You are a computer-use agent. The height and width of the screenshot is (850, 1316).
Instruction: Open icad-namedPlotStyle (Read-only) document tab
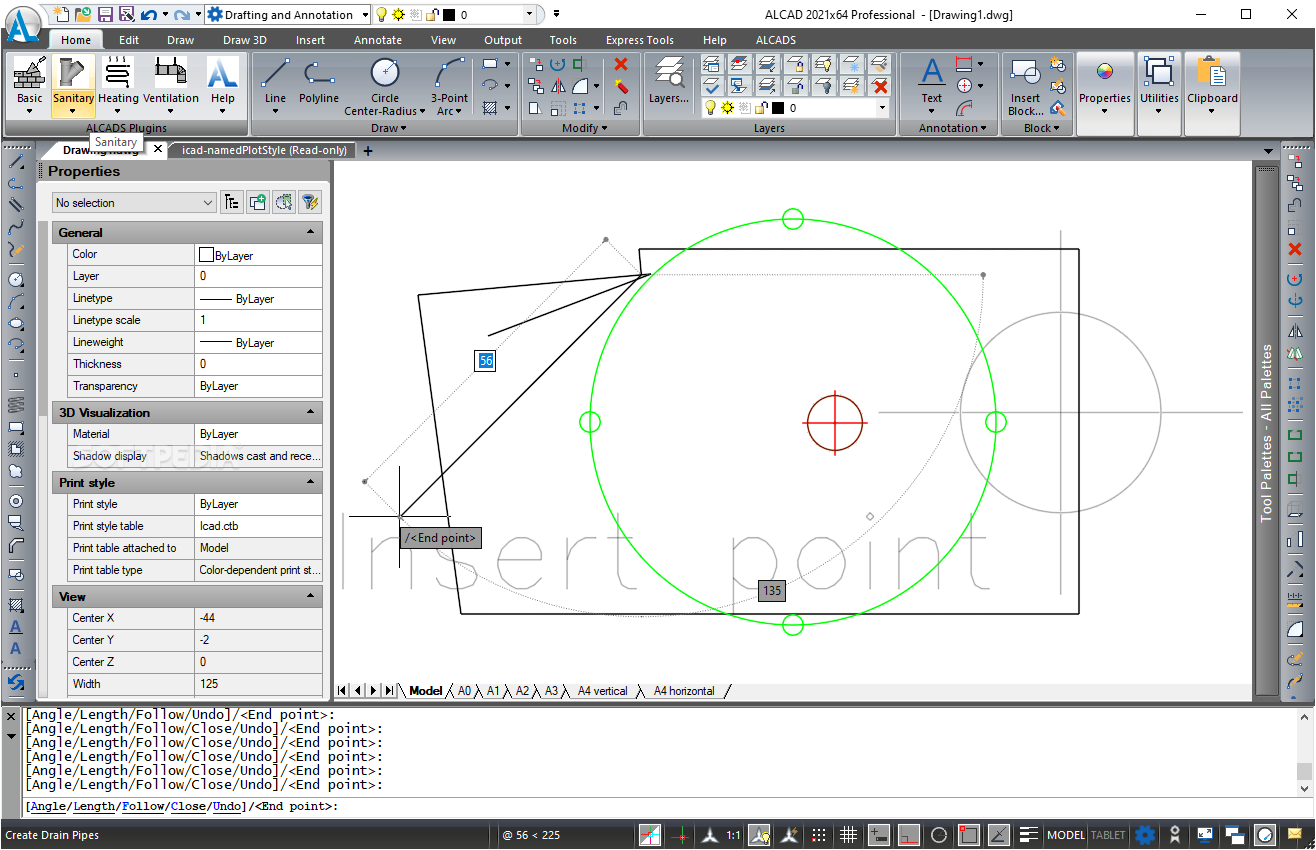[x=264, y=150]
